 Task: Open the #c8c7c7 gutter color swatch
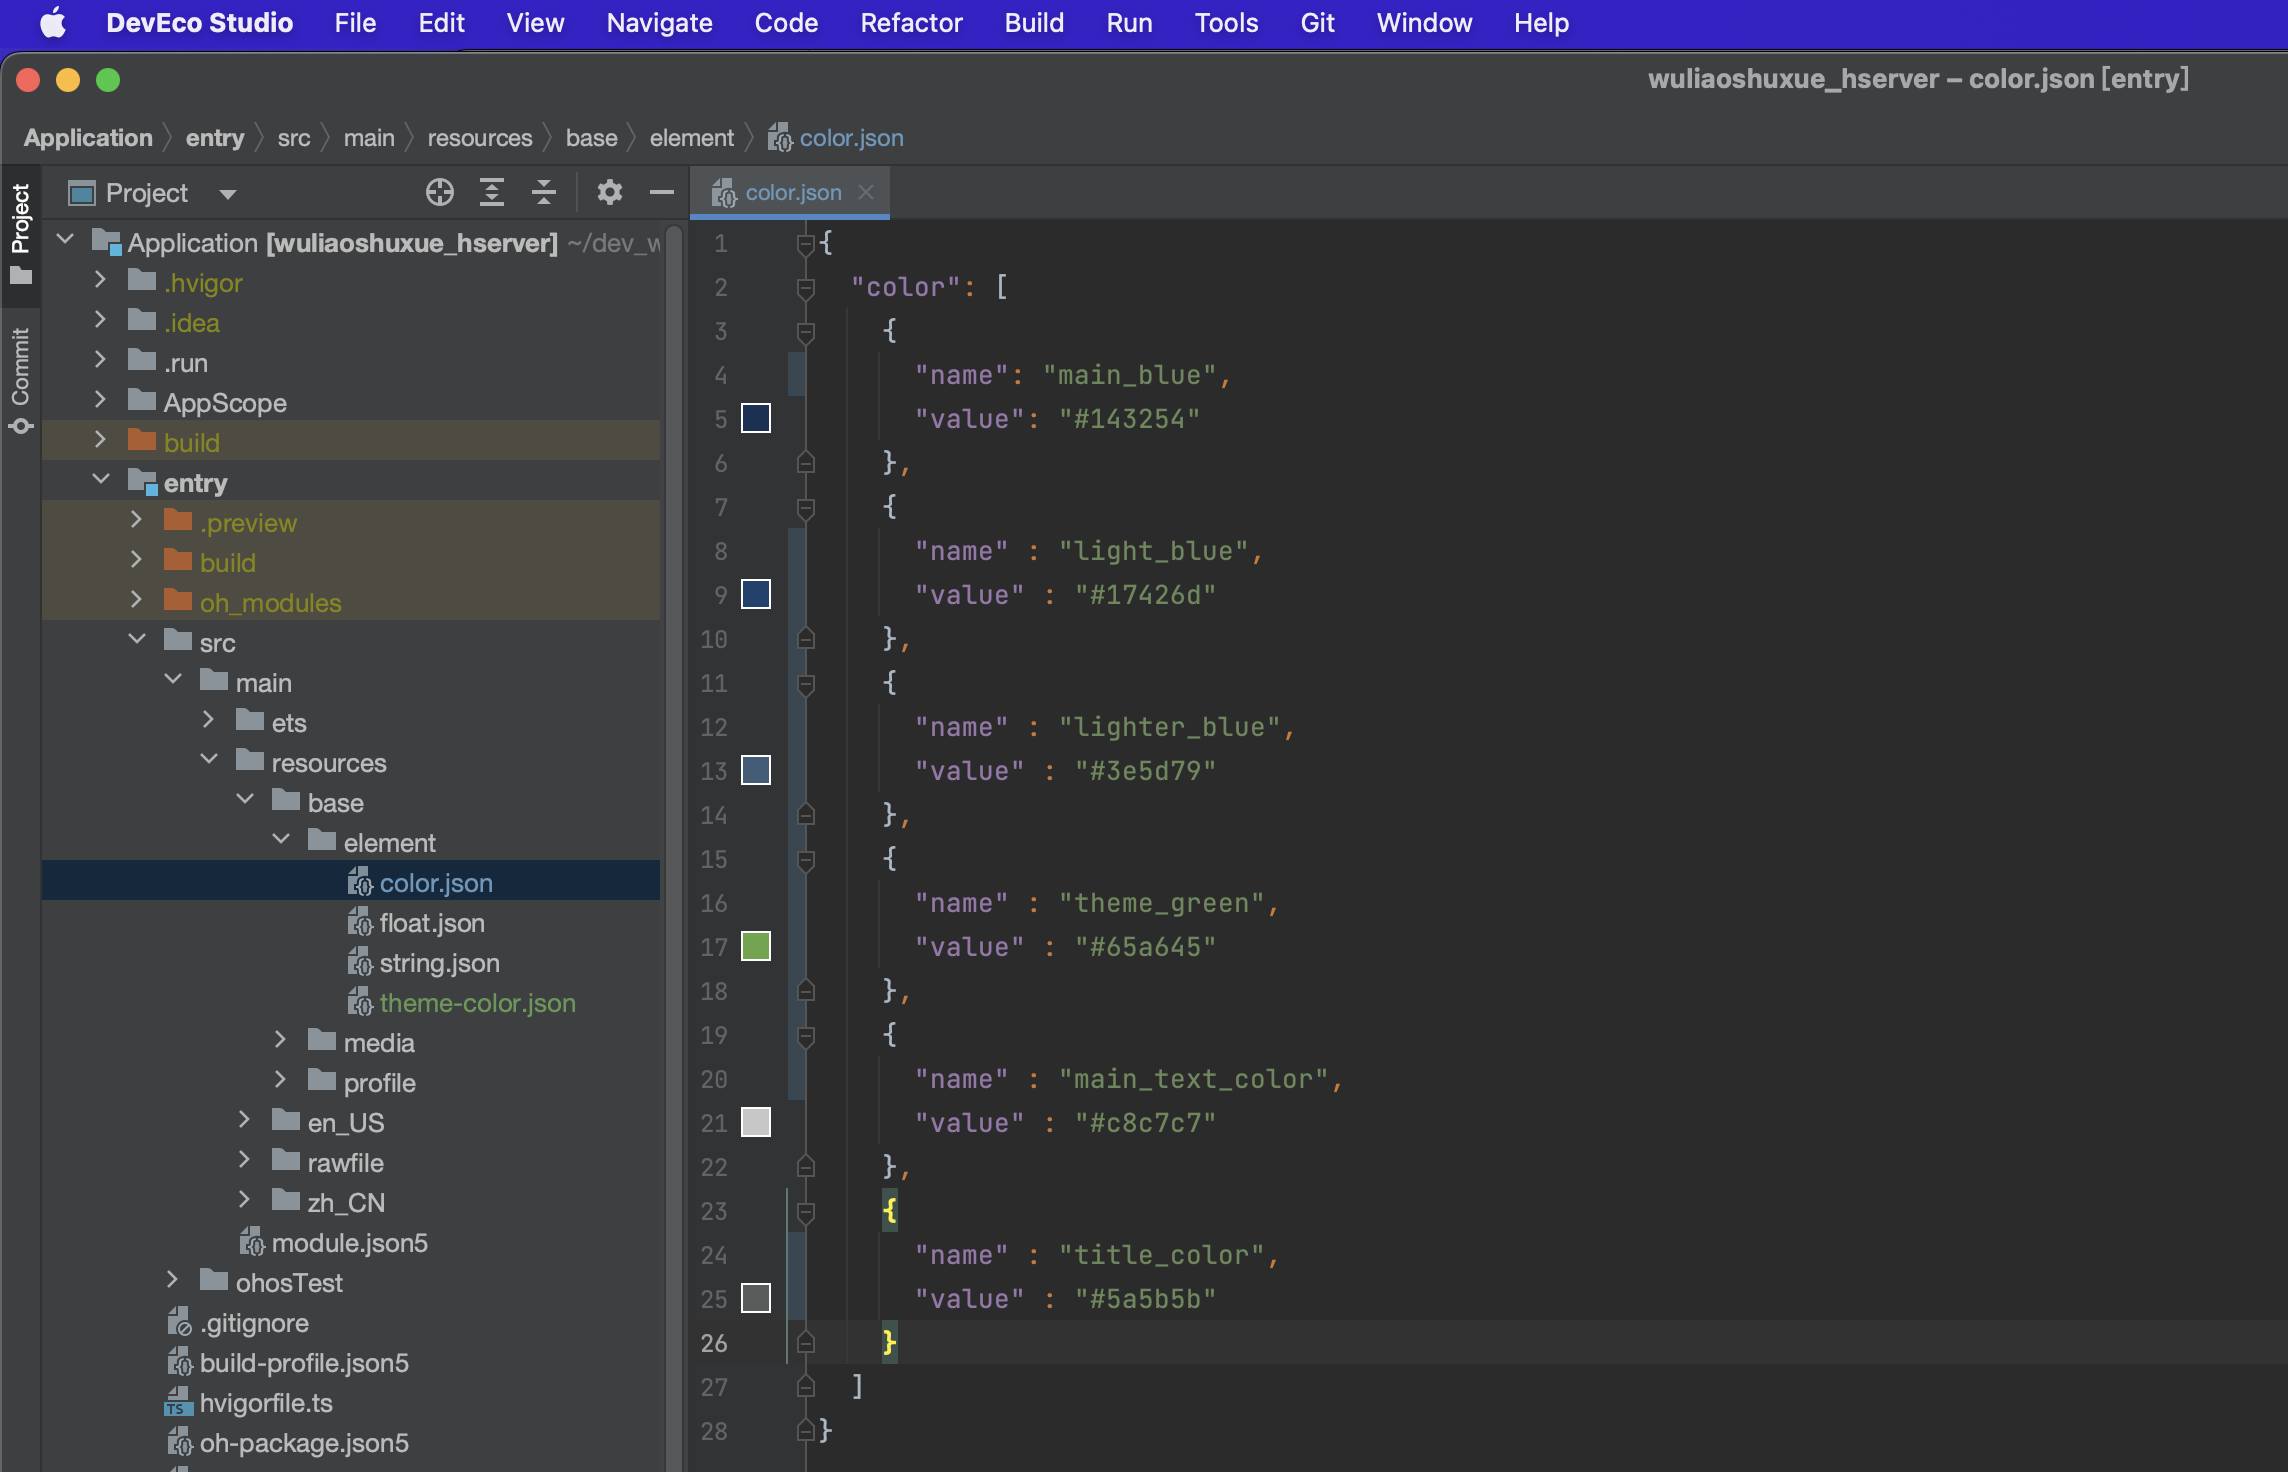coord(756,1122)
